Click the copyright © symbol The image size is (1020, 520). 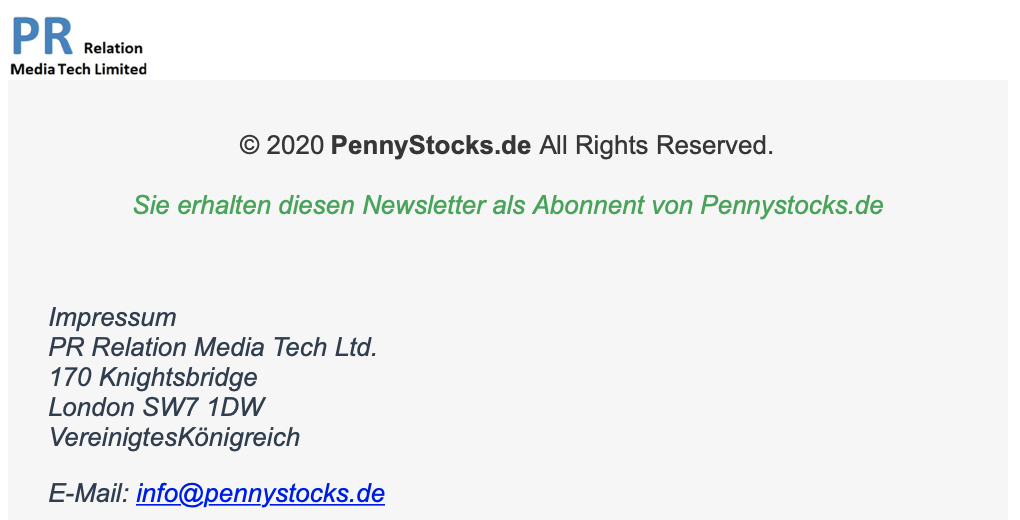[249, 146]
